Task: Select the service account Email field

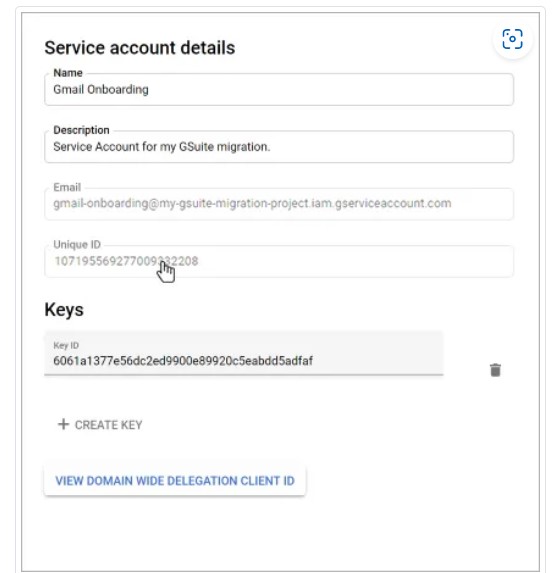Action: click(x=279, y=204)
